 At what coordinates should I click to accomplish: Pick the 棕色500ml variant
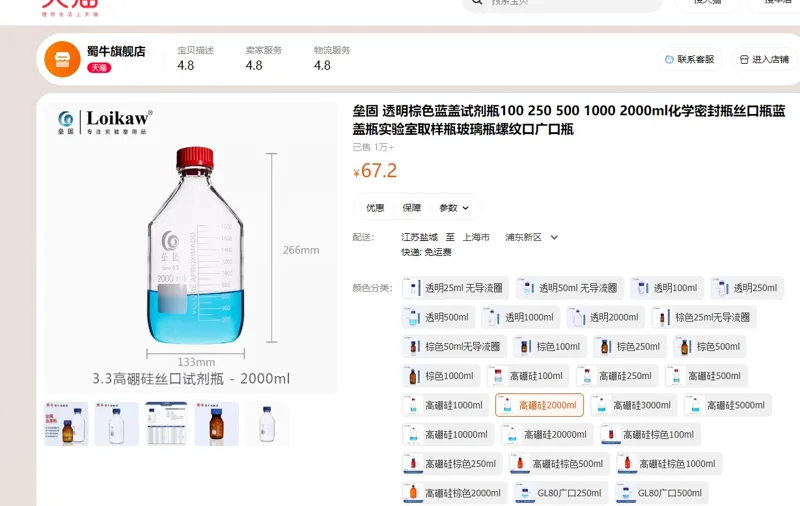(710, 347)
